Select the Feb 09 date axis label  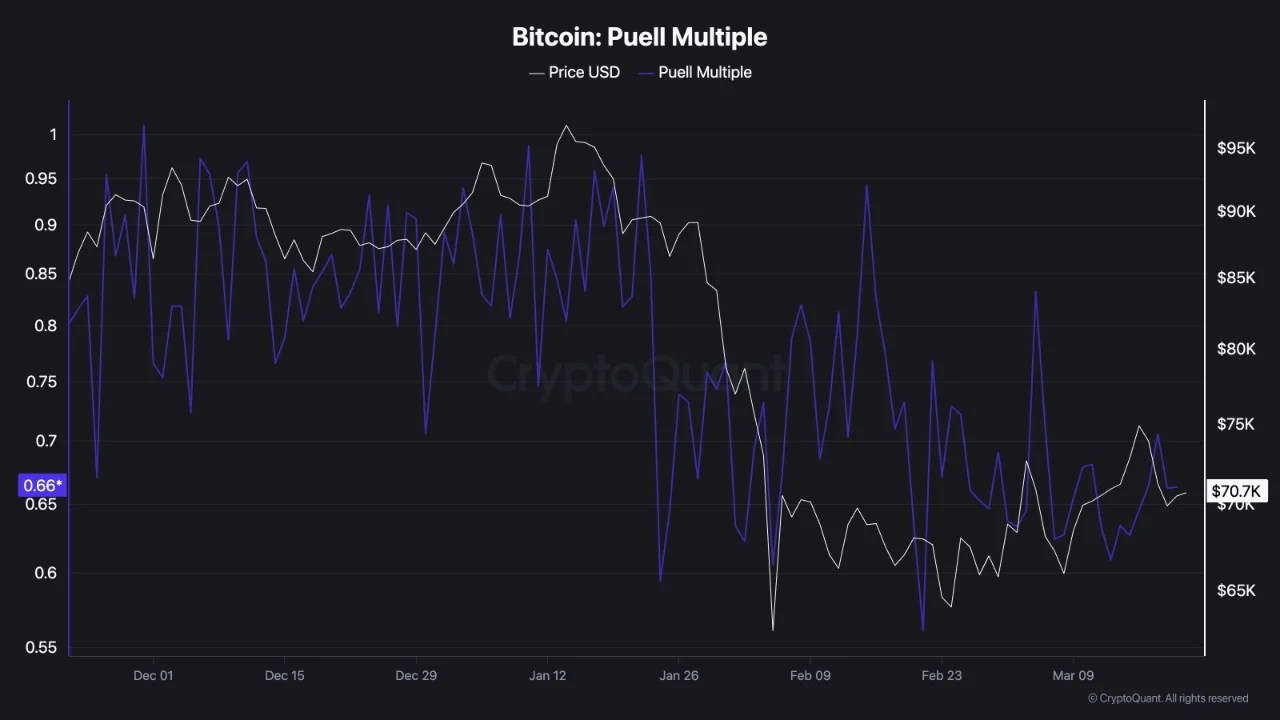810,675
